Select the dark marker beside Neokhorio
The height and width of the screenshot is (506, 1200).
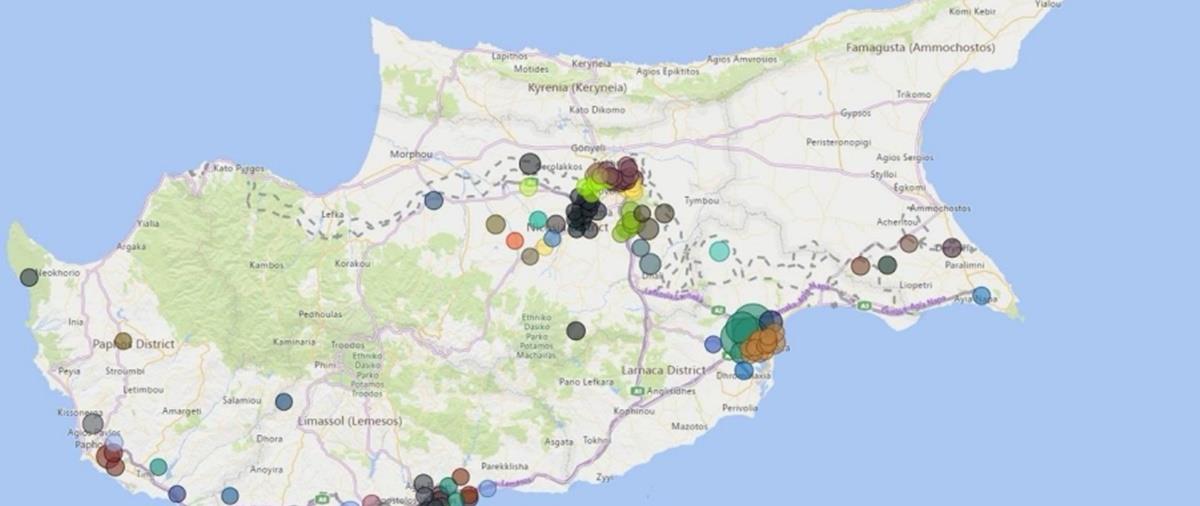click(x=29, y=277)
